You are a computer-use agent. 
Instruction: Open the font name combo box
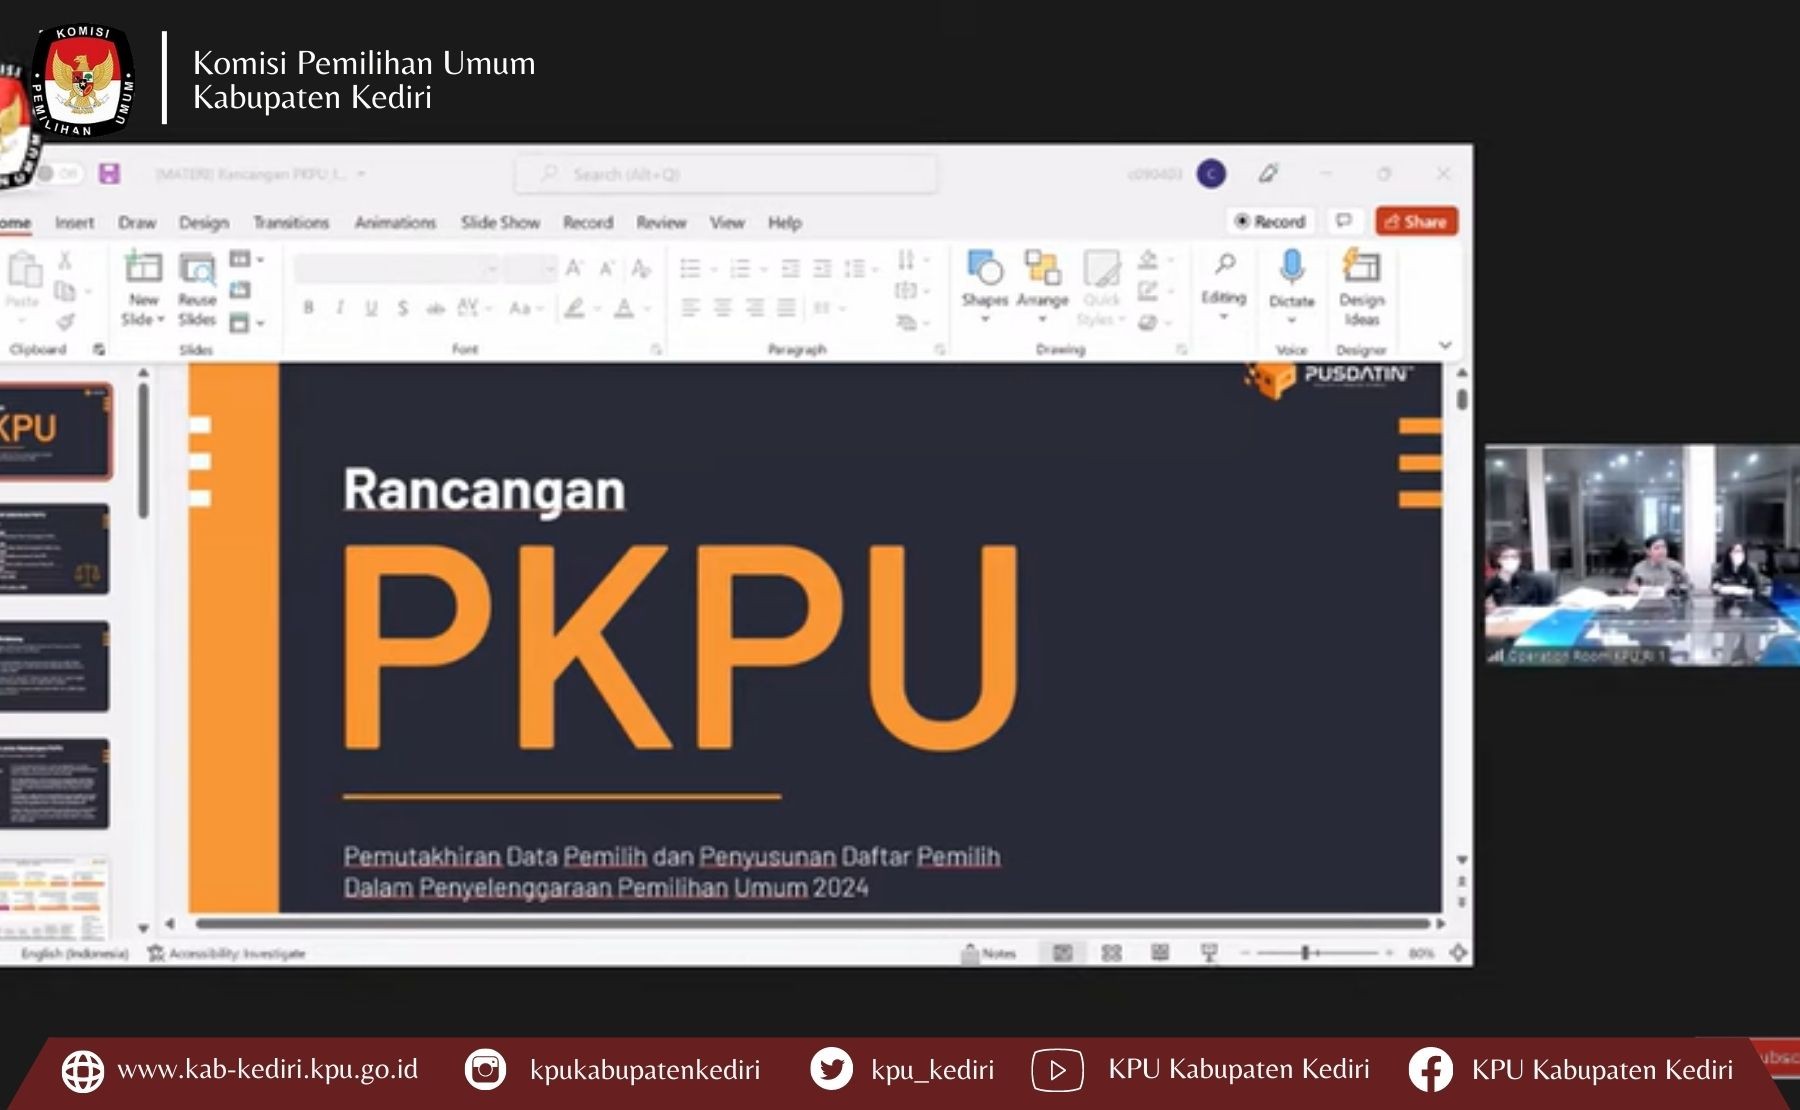tap(396, 268)
